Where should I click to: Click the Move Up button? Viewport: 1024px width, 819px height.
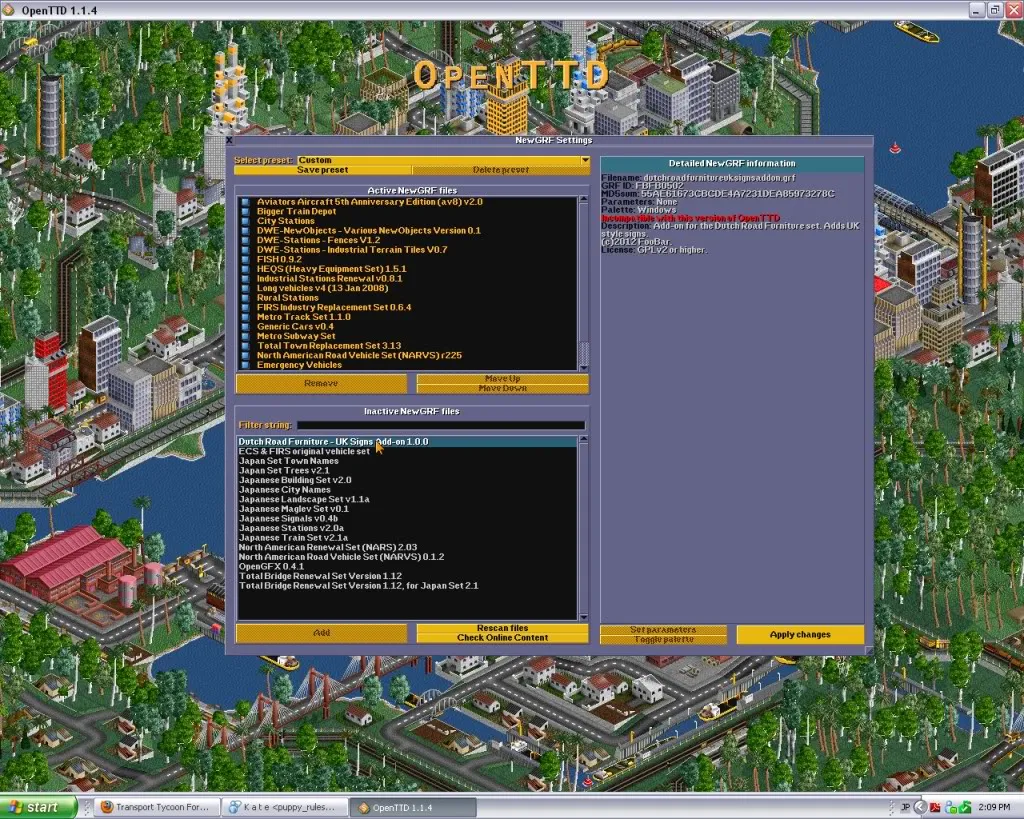(x=502, y=379)
